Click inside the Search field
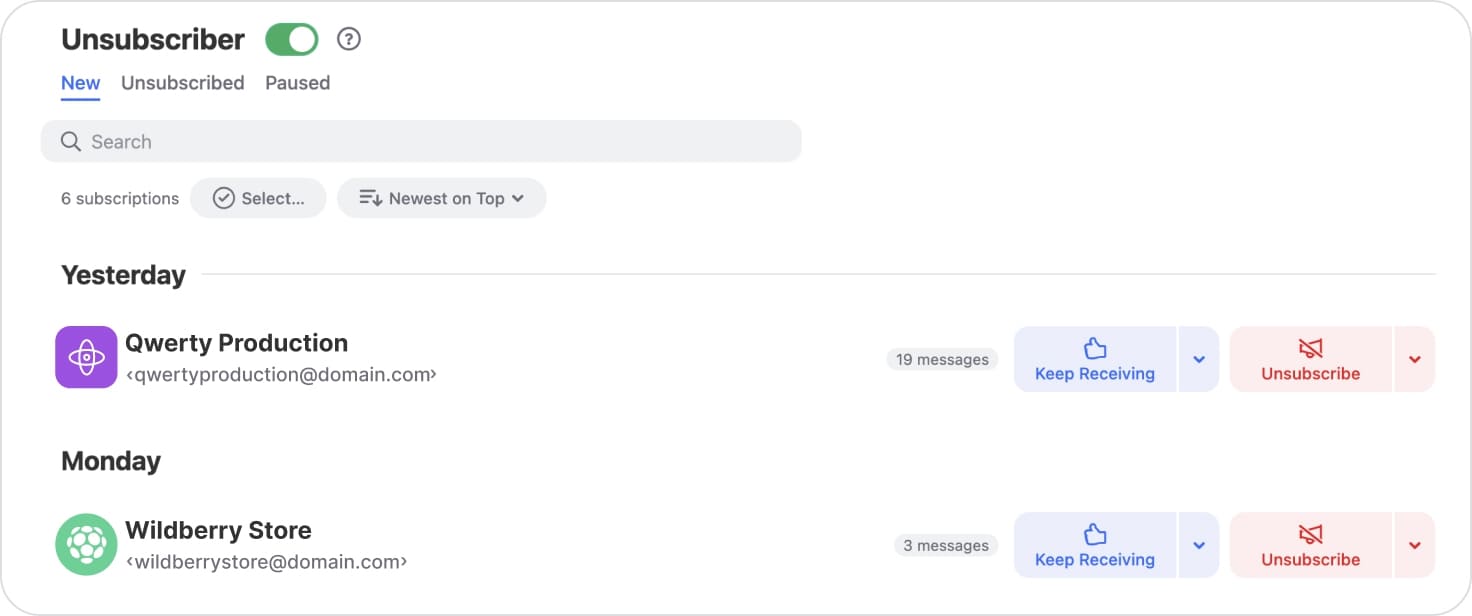The width and height of the screenshot is (1472, 616). click(300, 141)
